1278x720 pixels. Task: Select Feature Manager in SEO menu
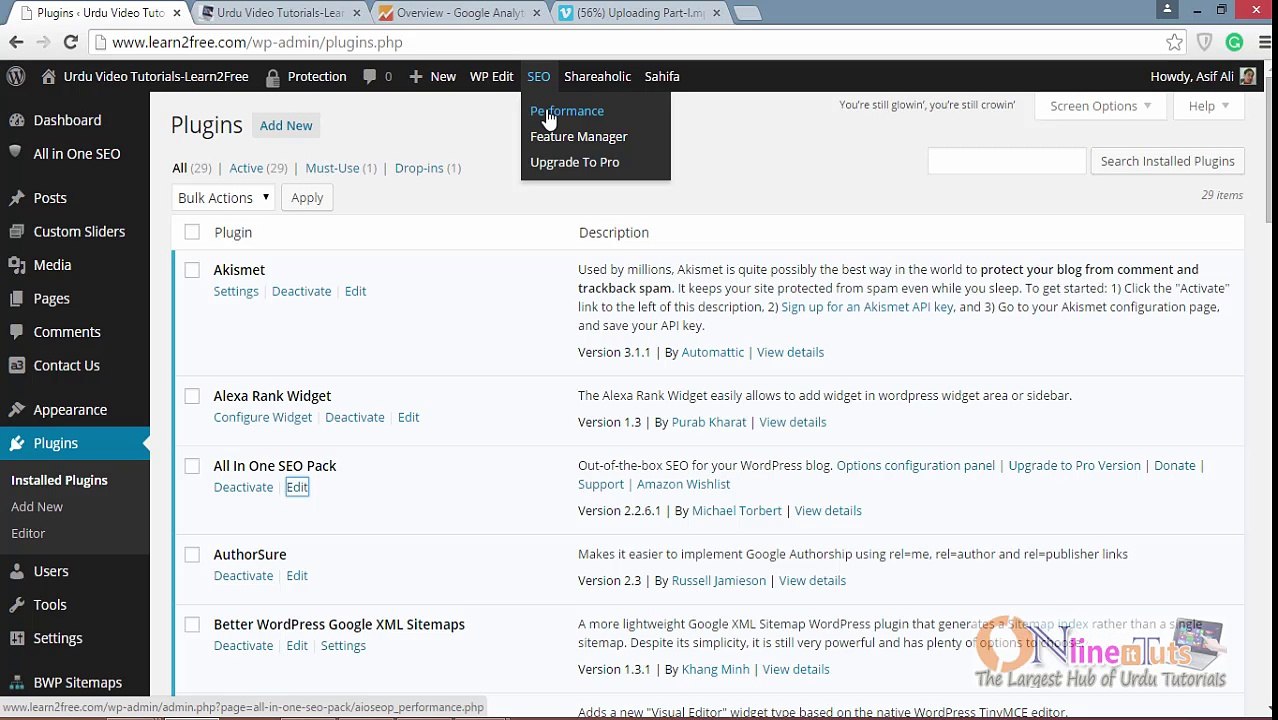click(x=578, y=136)
